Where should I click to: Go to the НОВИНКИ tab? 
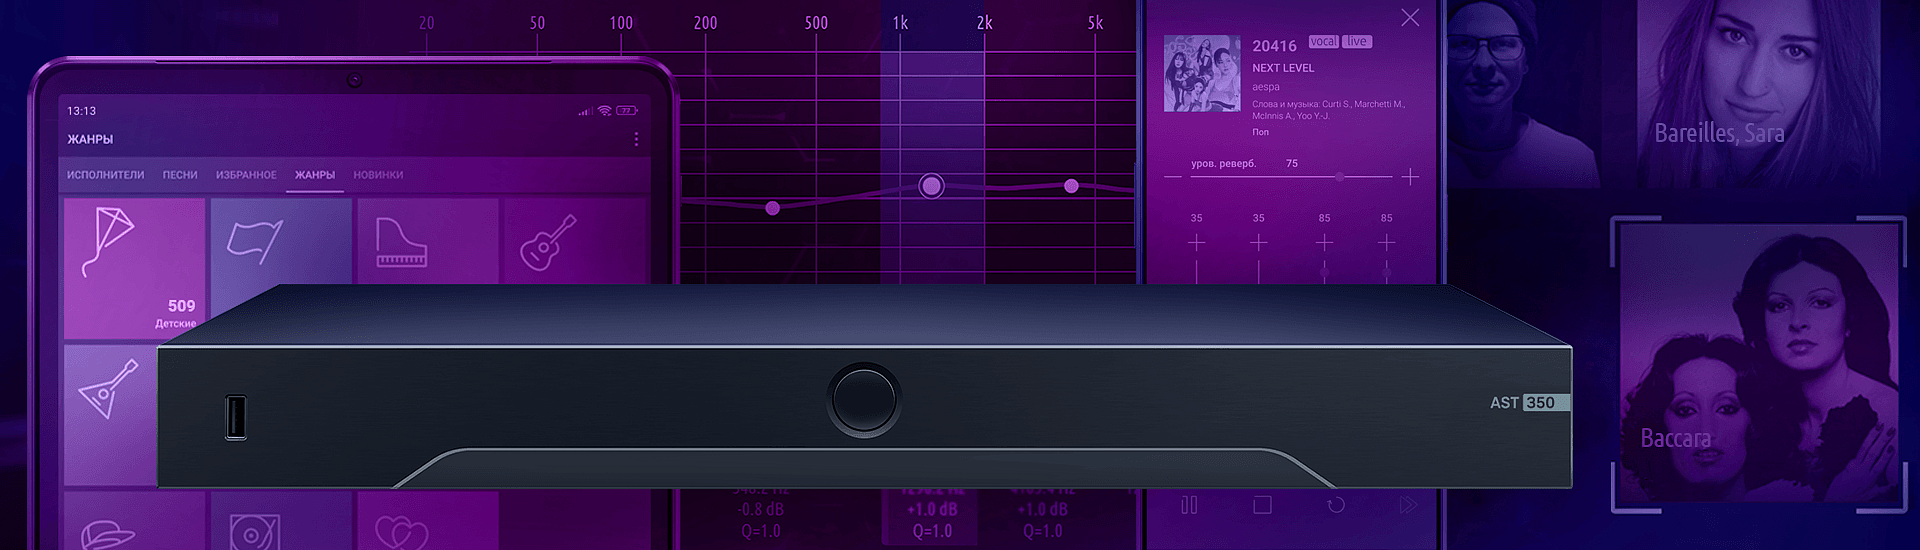378,175
